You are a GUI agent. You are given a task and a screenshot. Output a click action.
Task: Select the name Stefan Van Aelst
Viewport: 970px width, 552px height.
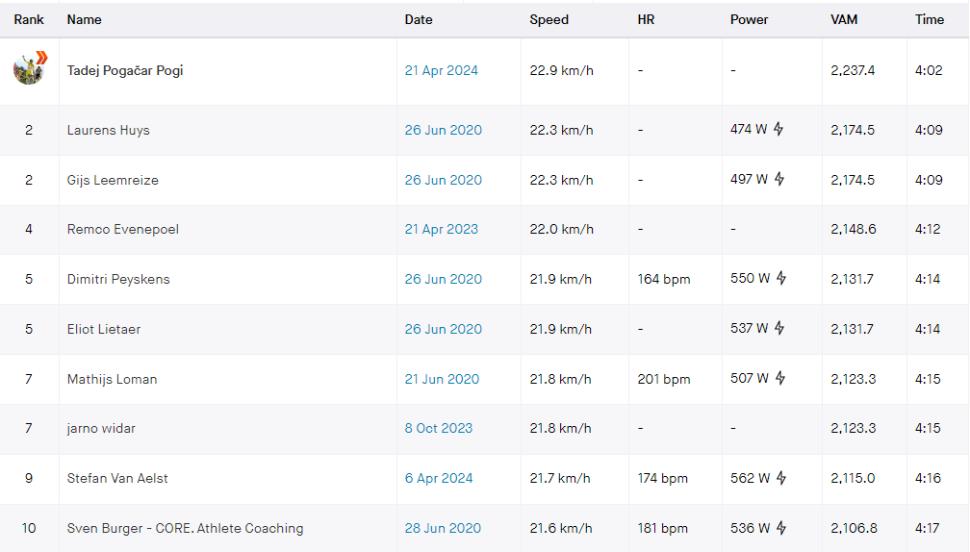click(118, 478)
